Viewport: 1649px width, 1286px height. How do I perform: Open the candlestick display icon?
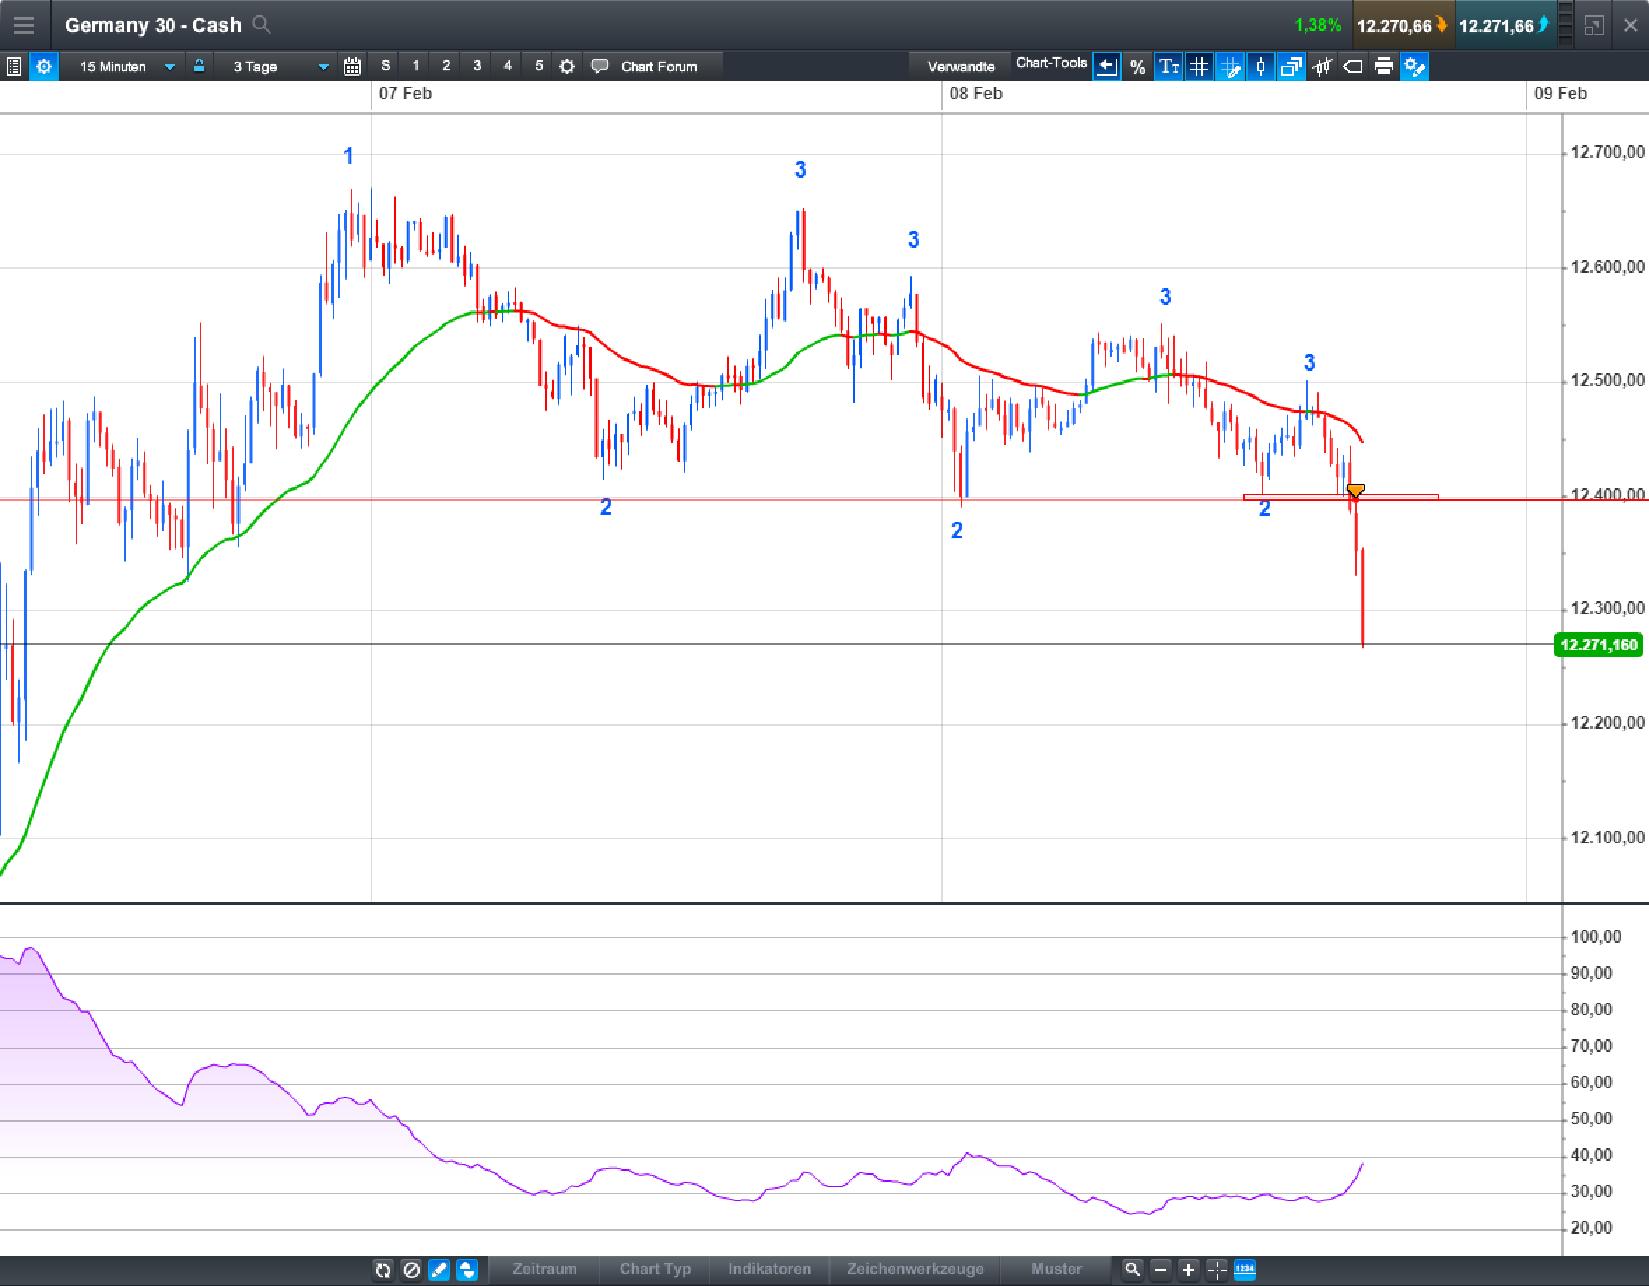click(x=1260, y=66)
